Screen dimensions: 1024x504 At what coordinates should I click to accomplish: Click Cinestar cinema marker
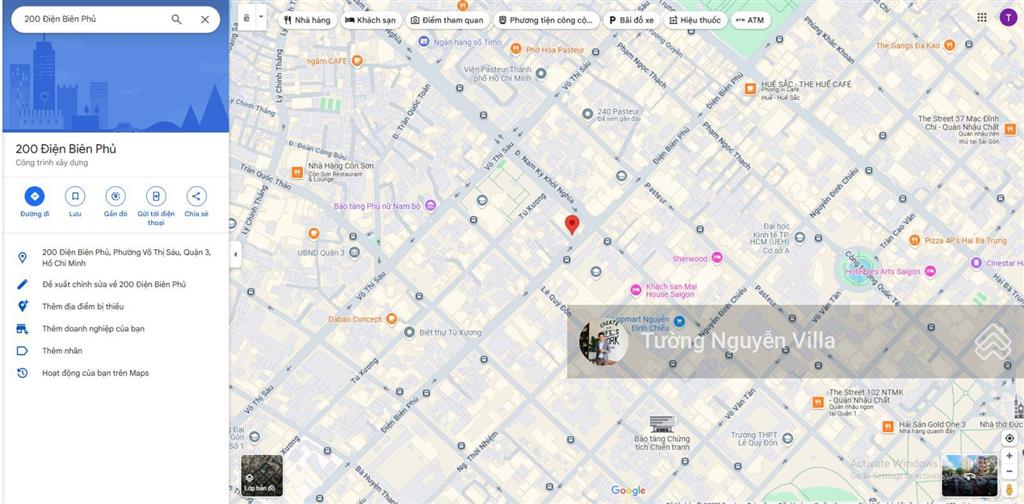pyautogui.click(x=976, y=262)
